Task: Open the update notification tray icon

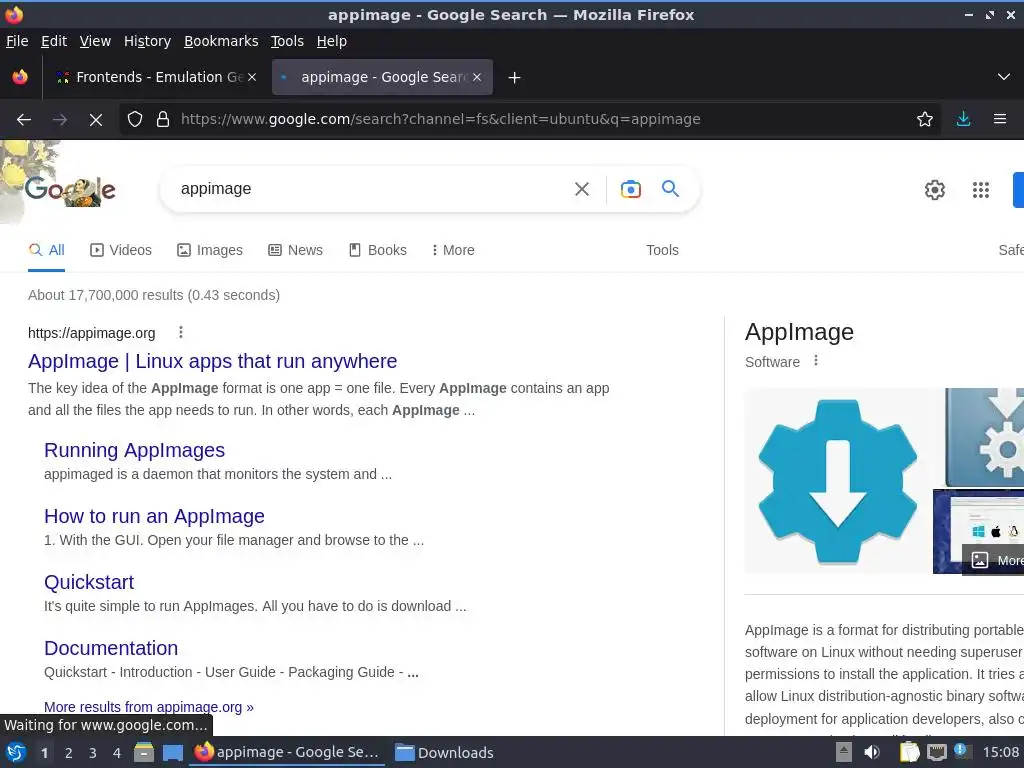Action: [961, 751]
